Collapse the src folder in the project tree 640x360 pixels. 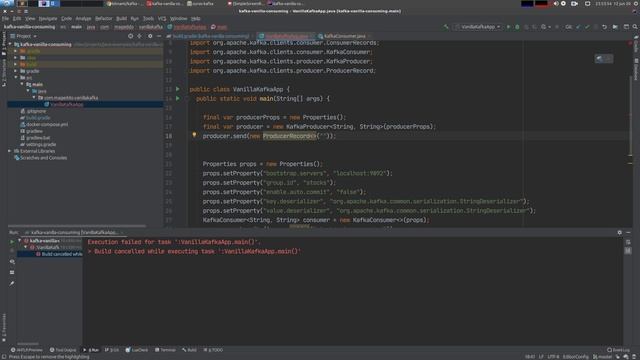(16, 78)
